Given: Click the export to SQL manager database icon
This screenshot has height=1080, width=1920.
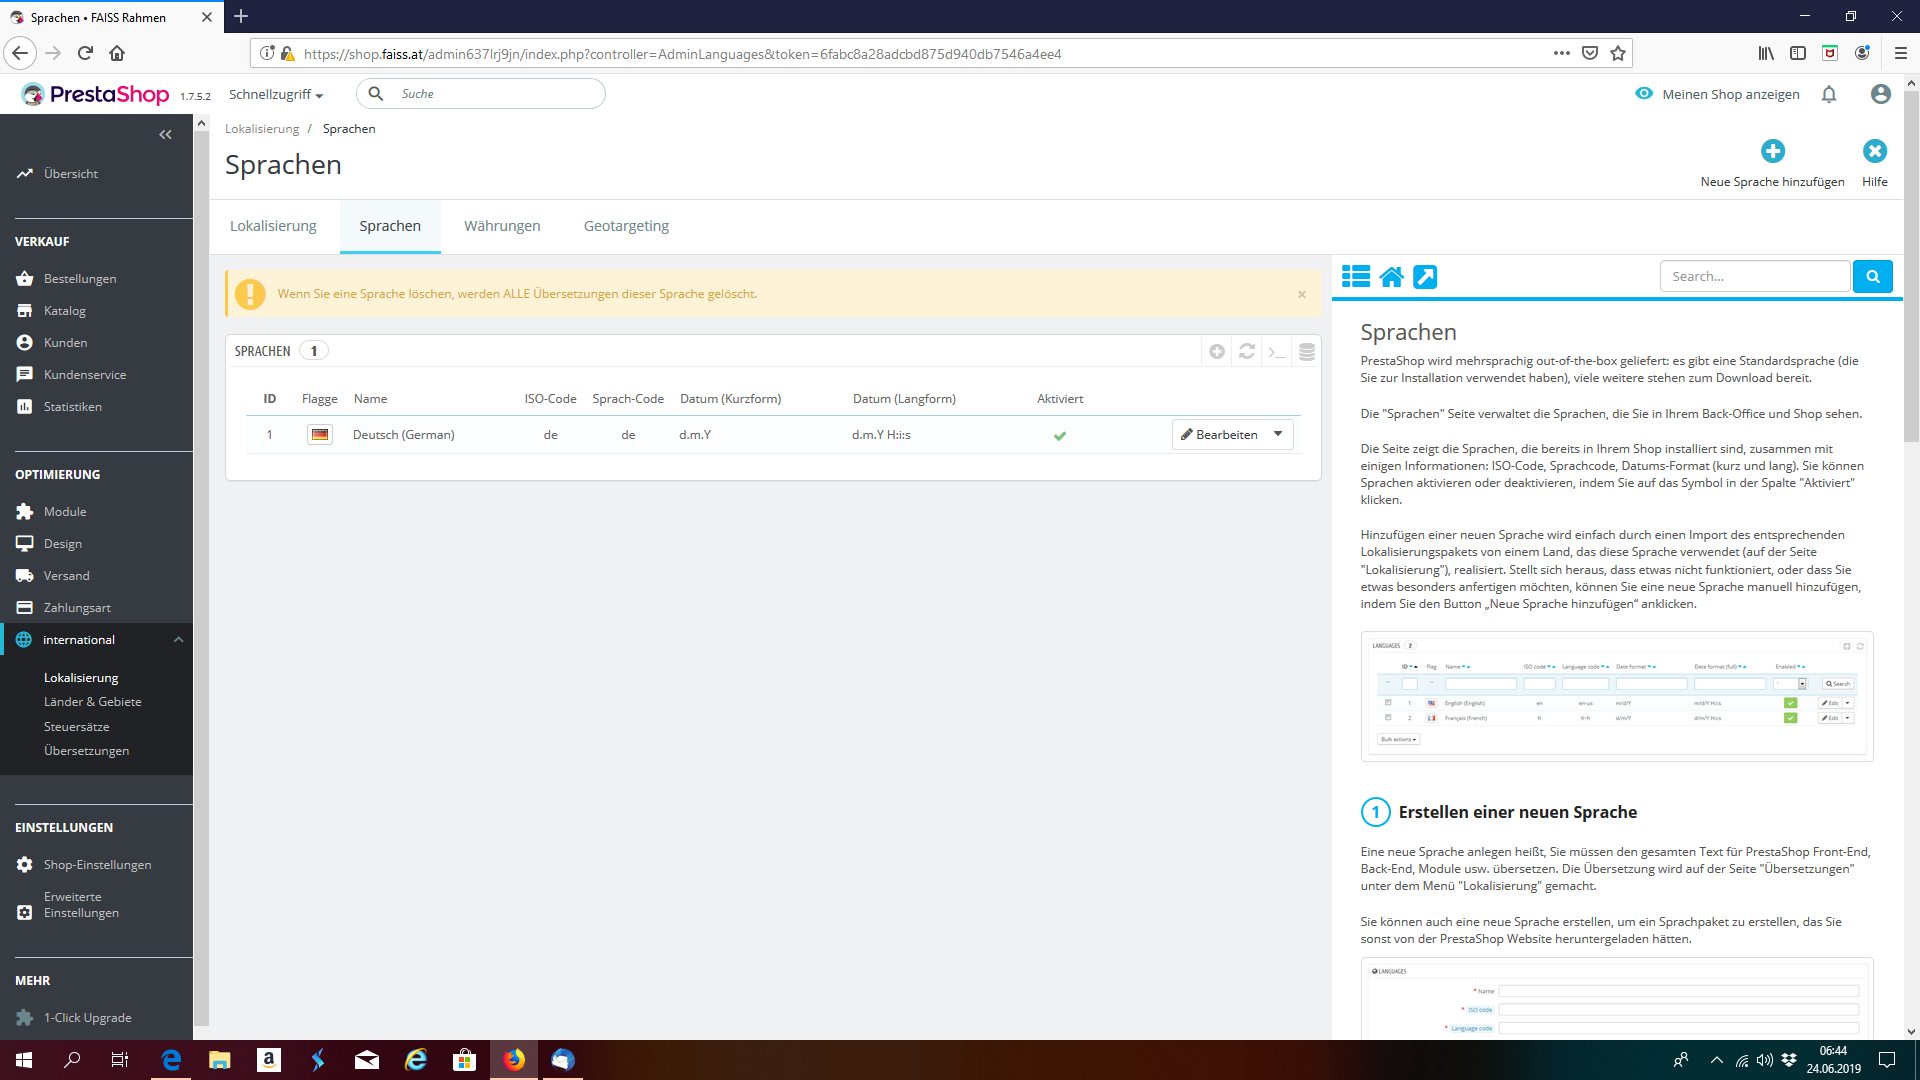Looking at the screenshot, I should 1306,351.
